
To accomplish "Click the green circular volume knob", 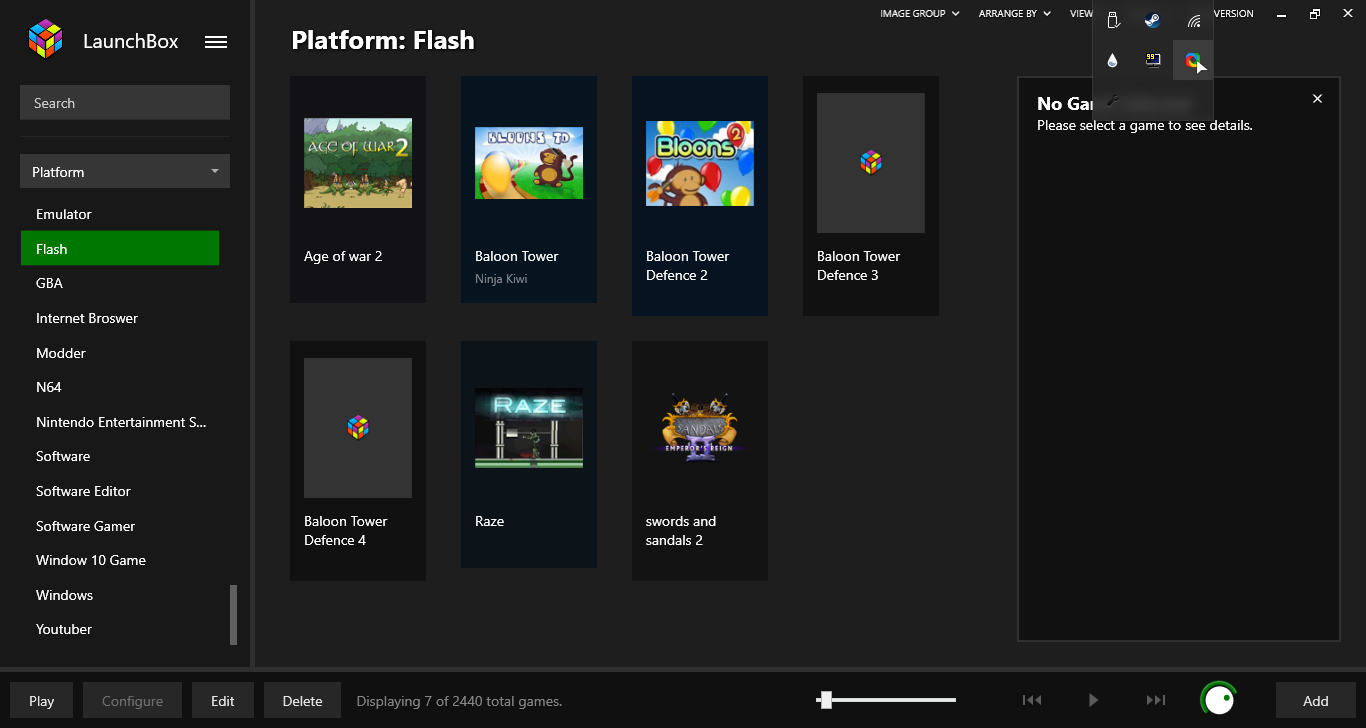I will pyautogui.click(x=1219, y=700).
